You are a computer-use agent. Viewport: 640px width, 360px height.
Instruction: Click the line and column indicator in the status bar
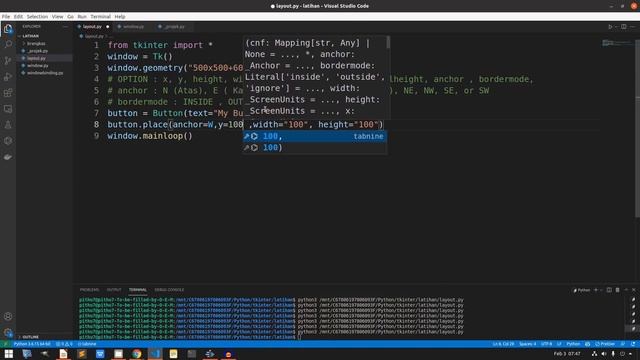(503, 344)
